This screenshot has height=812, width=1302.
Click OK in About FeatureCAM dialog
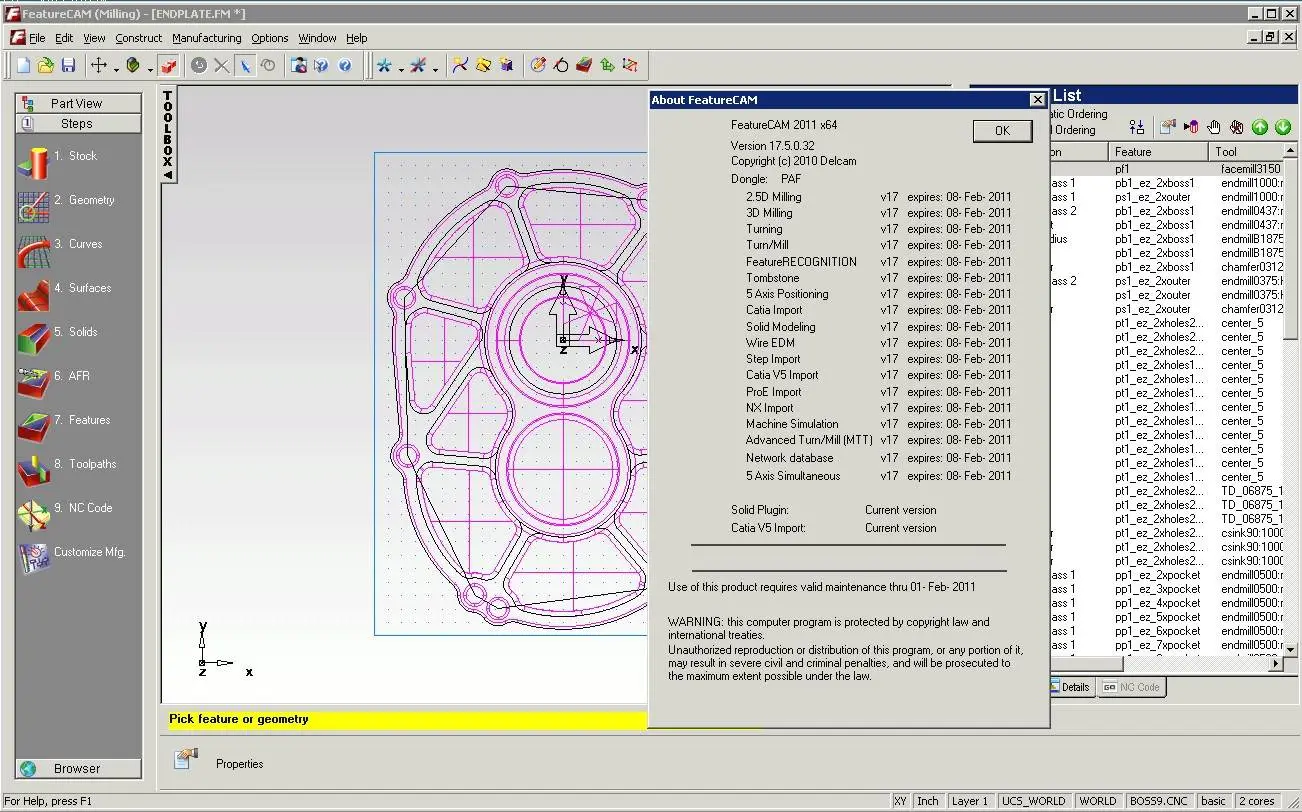pyautogui.click(x=1002, y=130)
